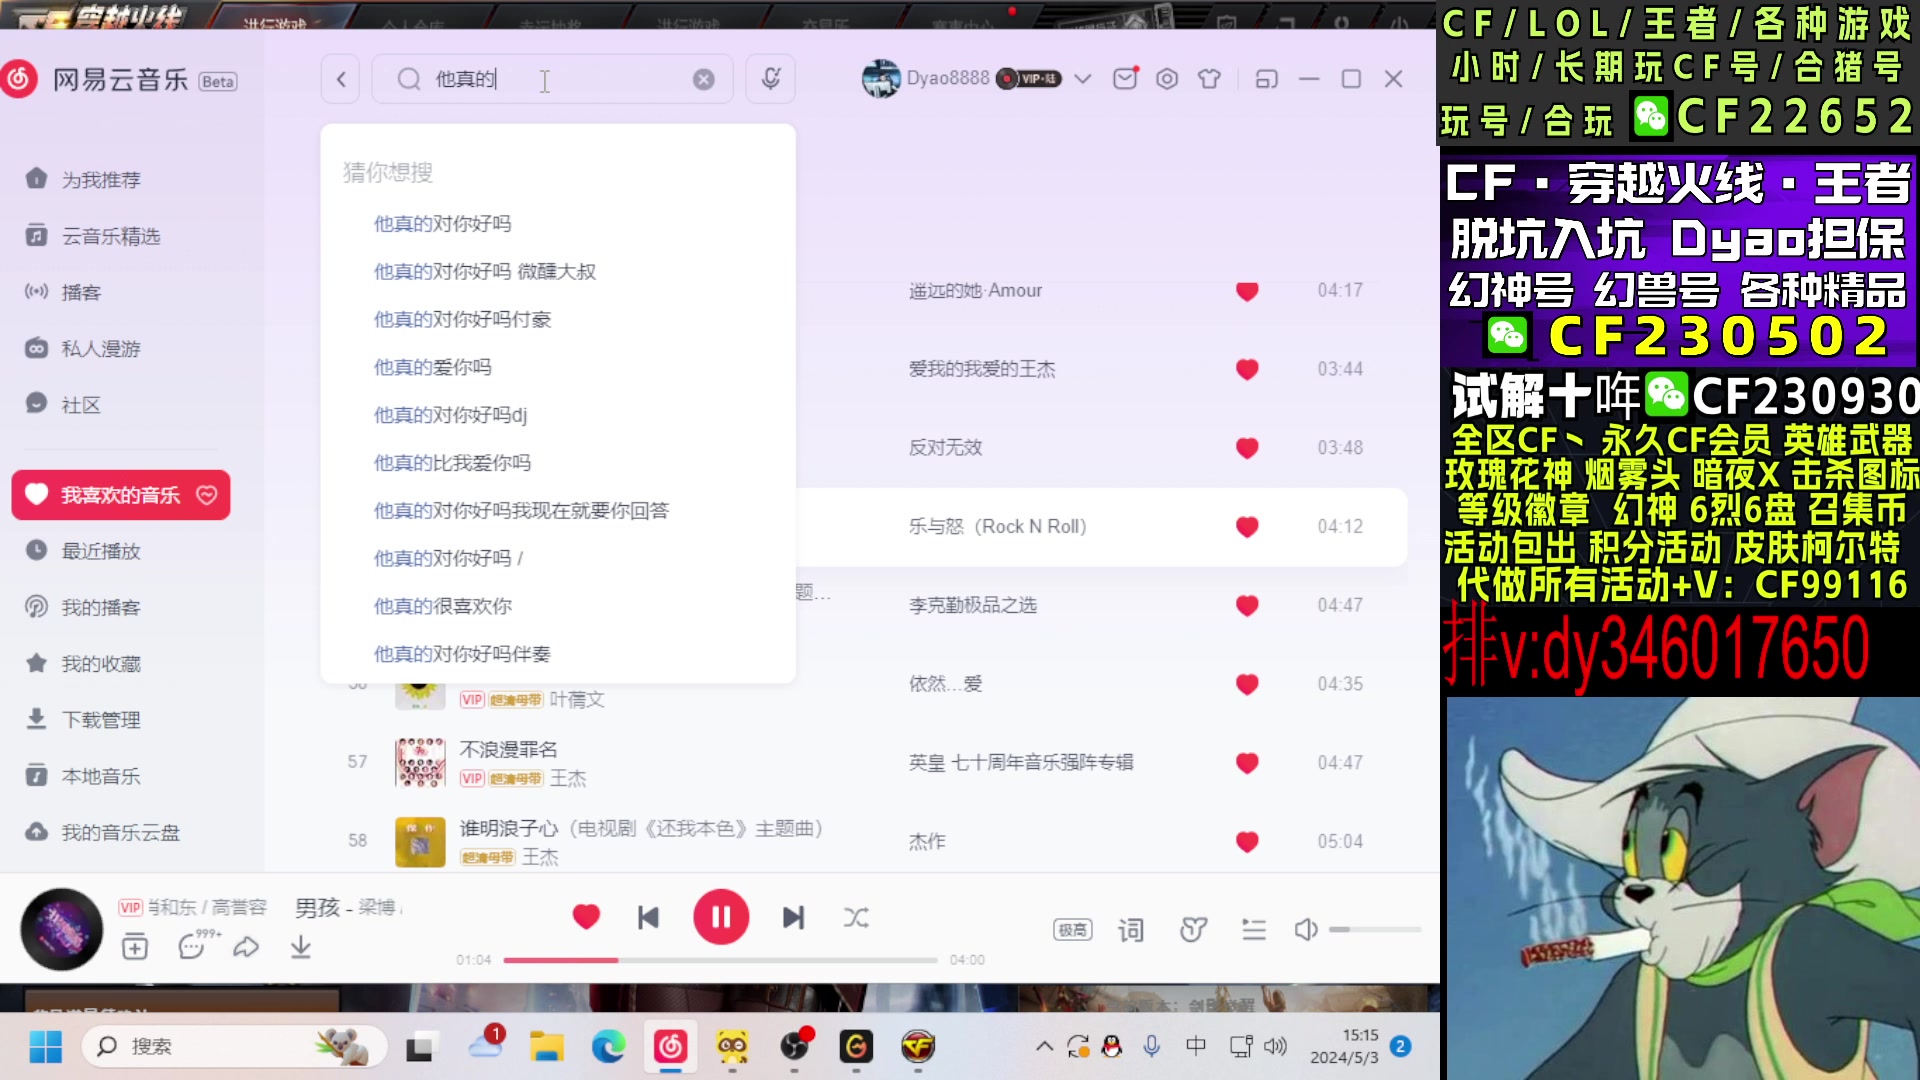Image resolution: width=1920 pixels, height=1080 pixels.
Task: Click the 谁明浪子心 album cover thumbnail
Action: (420, 842)
